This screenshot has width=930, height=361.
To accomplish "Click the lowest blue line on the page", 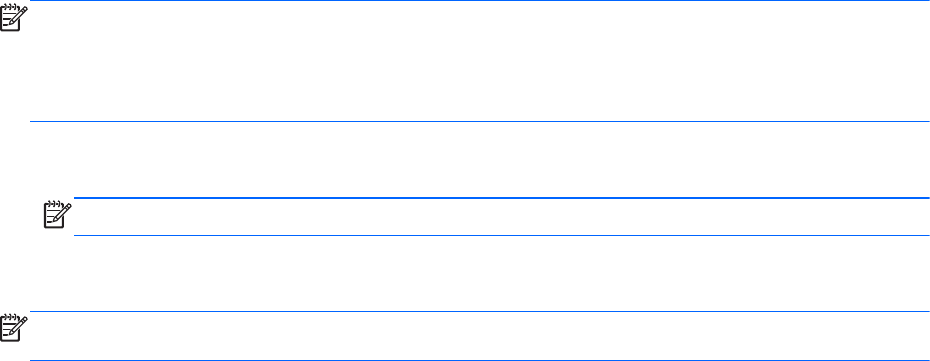I will click(479, 360).
